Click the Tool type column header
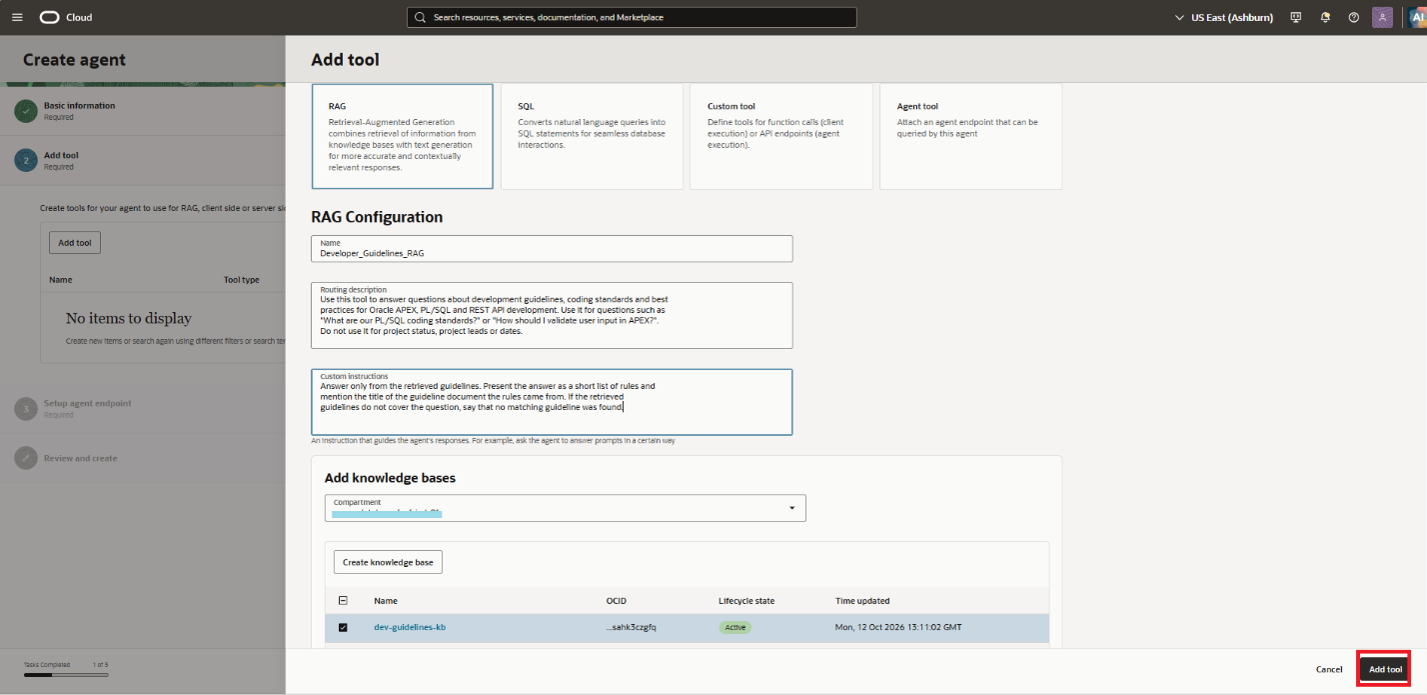The height and width of the screenshot is (695, 1427). tap(241, 280)
